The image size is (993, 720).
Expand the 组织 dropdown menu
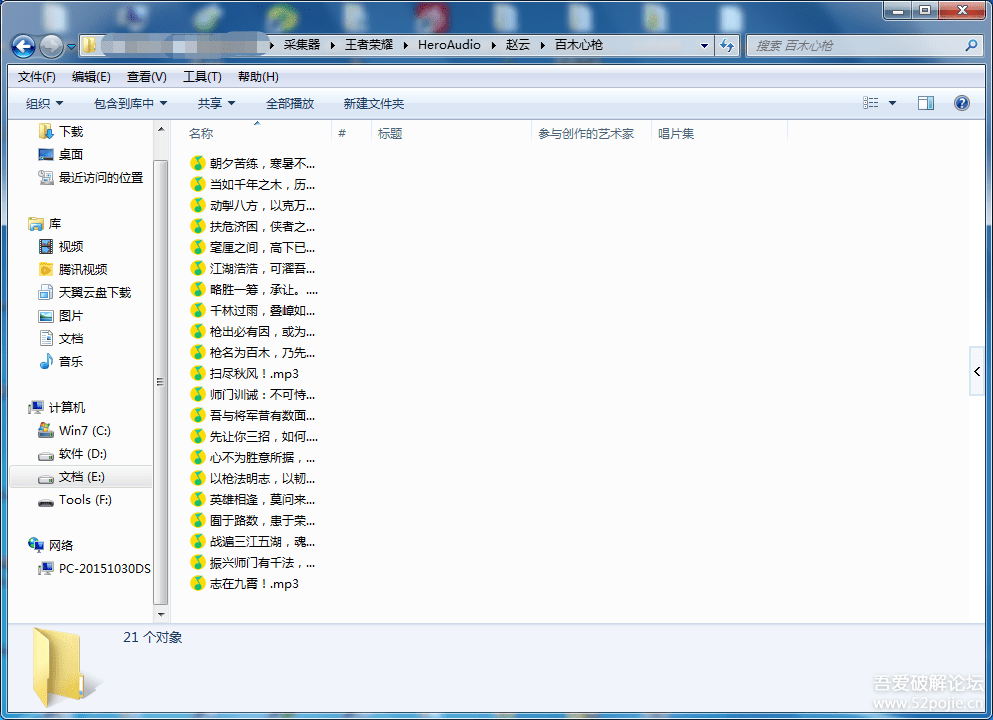click(44, 103)
